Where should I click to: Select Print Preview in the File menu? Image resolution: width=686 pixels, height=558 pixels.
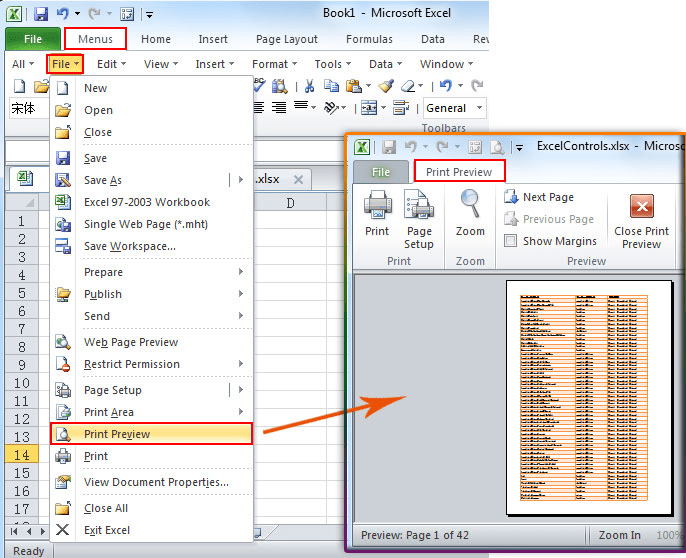point(151,434)
